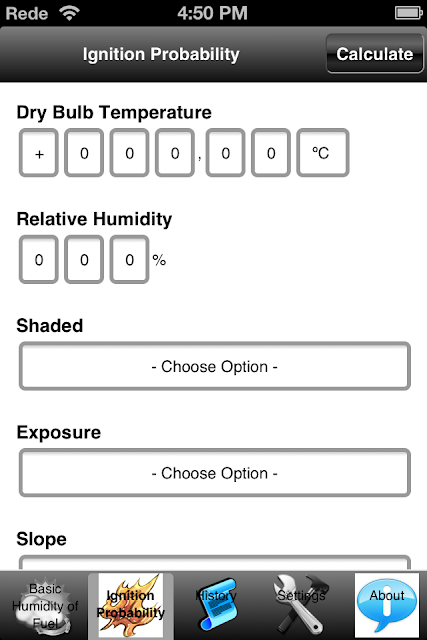The height and width of the screenshot is (640, 427).
Task: Open the Basic Humidity of Fuel tab
Action: [44, 606]
